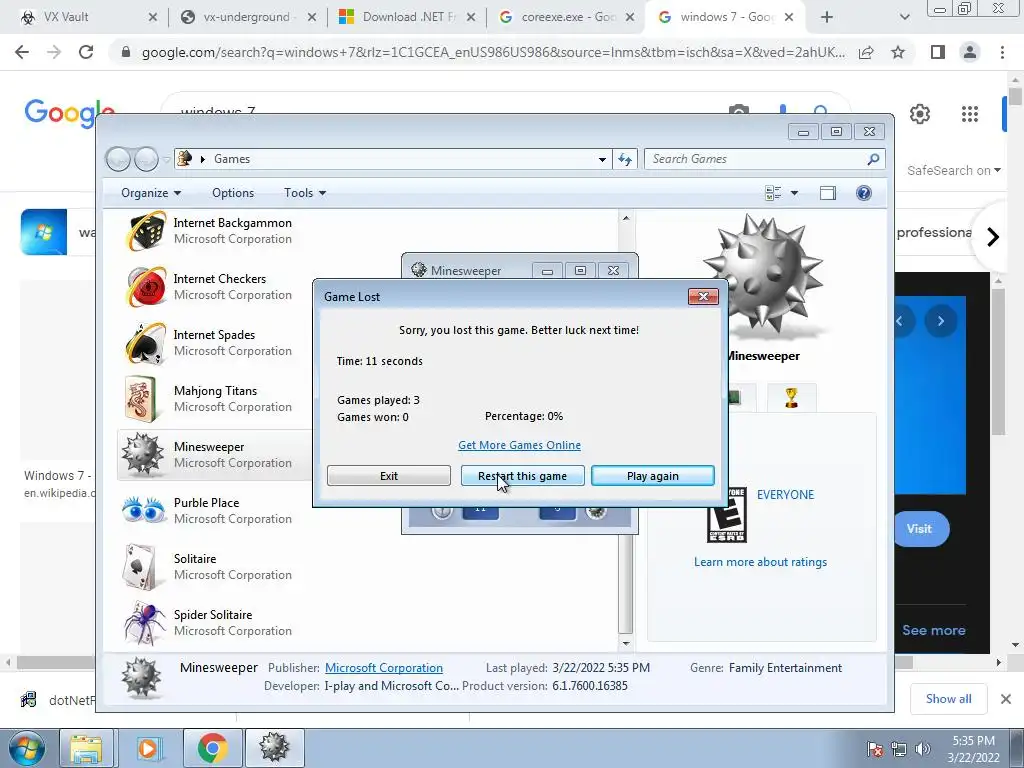Open Chrome three-dot menu
This screenshot has height=768, width=1024.
[x=1002, y=52]
